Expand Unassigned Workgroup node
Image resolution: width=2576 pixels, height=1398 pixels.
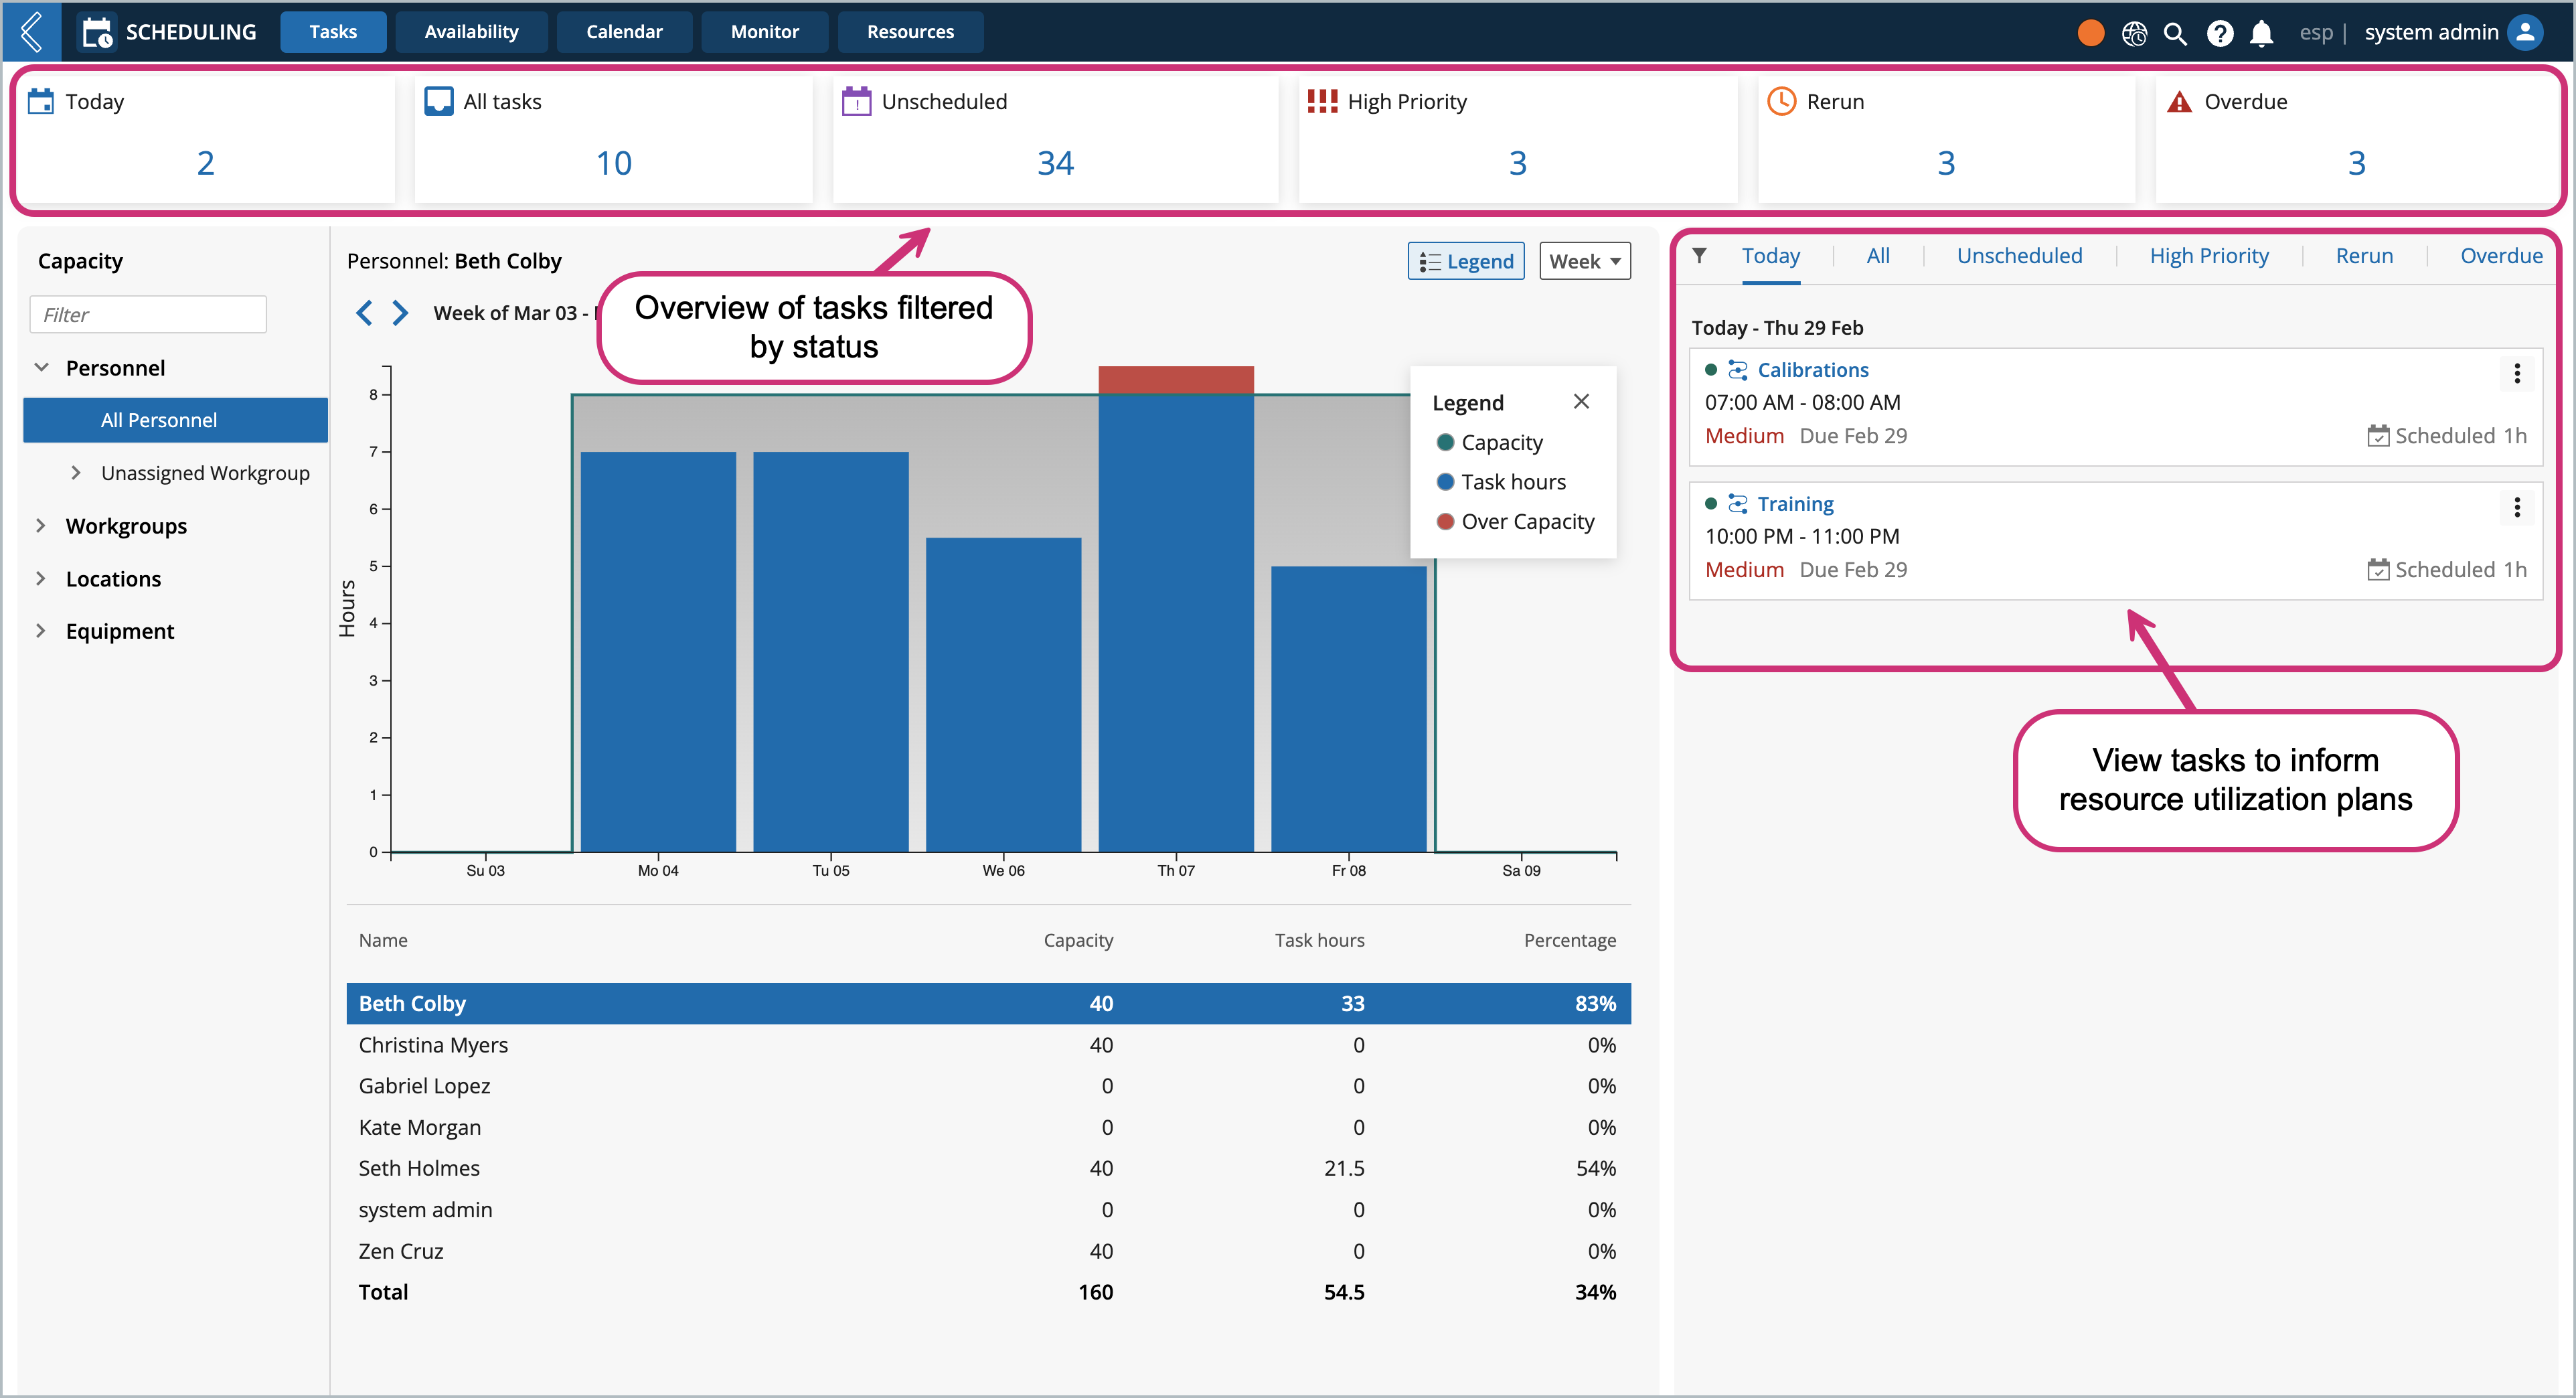[x=76, y=473]
